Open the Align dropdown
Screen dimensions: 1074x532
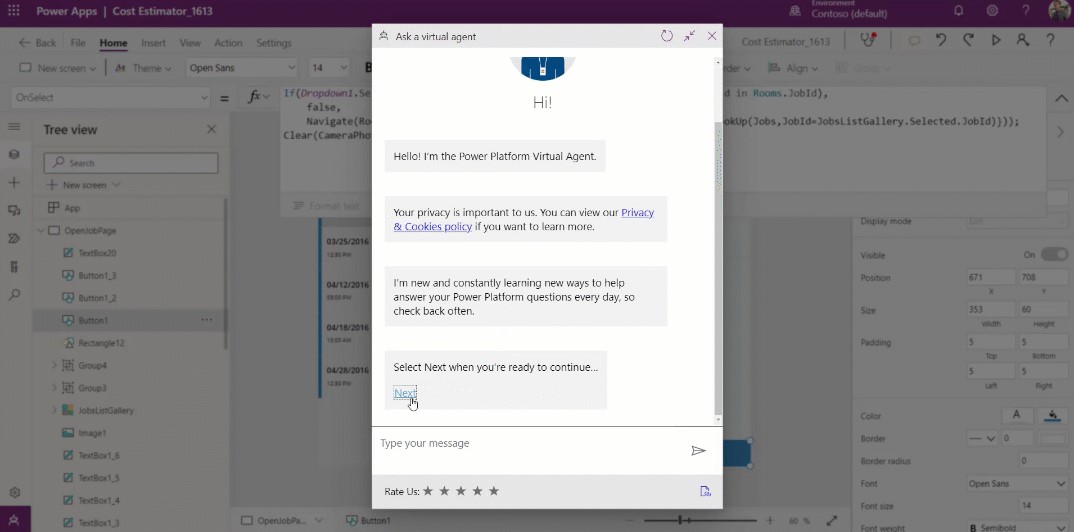793,68
